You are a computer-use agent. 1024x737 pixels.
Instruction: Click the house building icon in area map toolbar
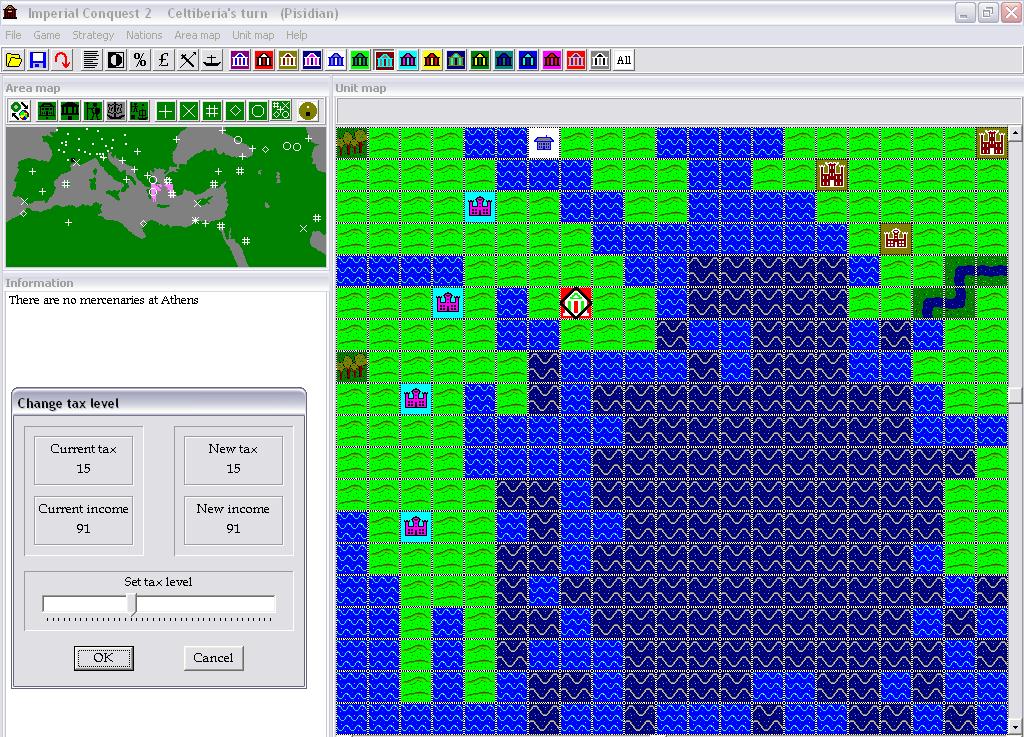pos(46,111)
